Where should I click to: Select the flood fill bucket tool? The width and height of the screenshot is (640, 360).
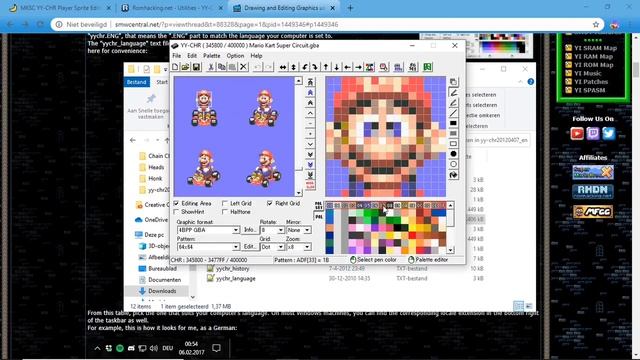(x=453, y=175)
